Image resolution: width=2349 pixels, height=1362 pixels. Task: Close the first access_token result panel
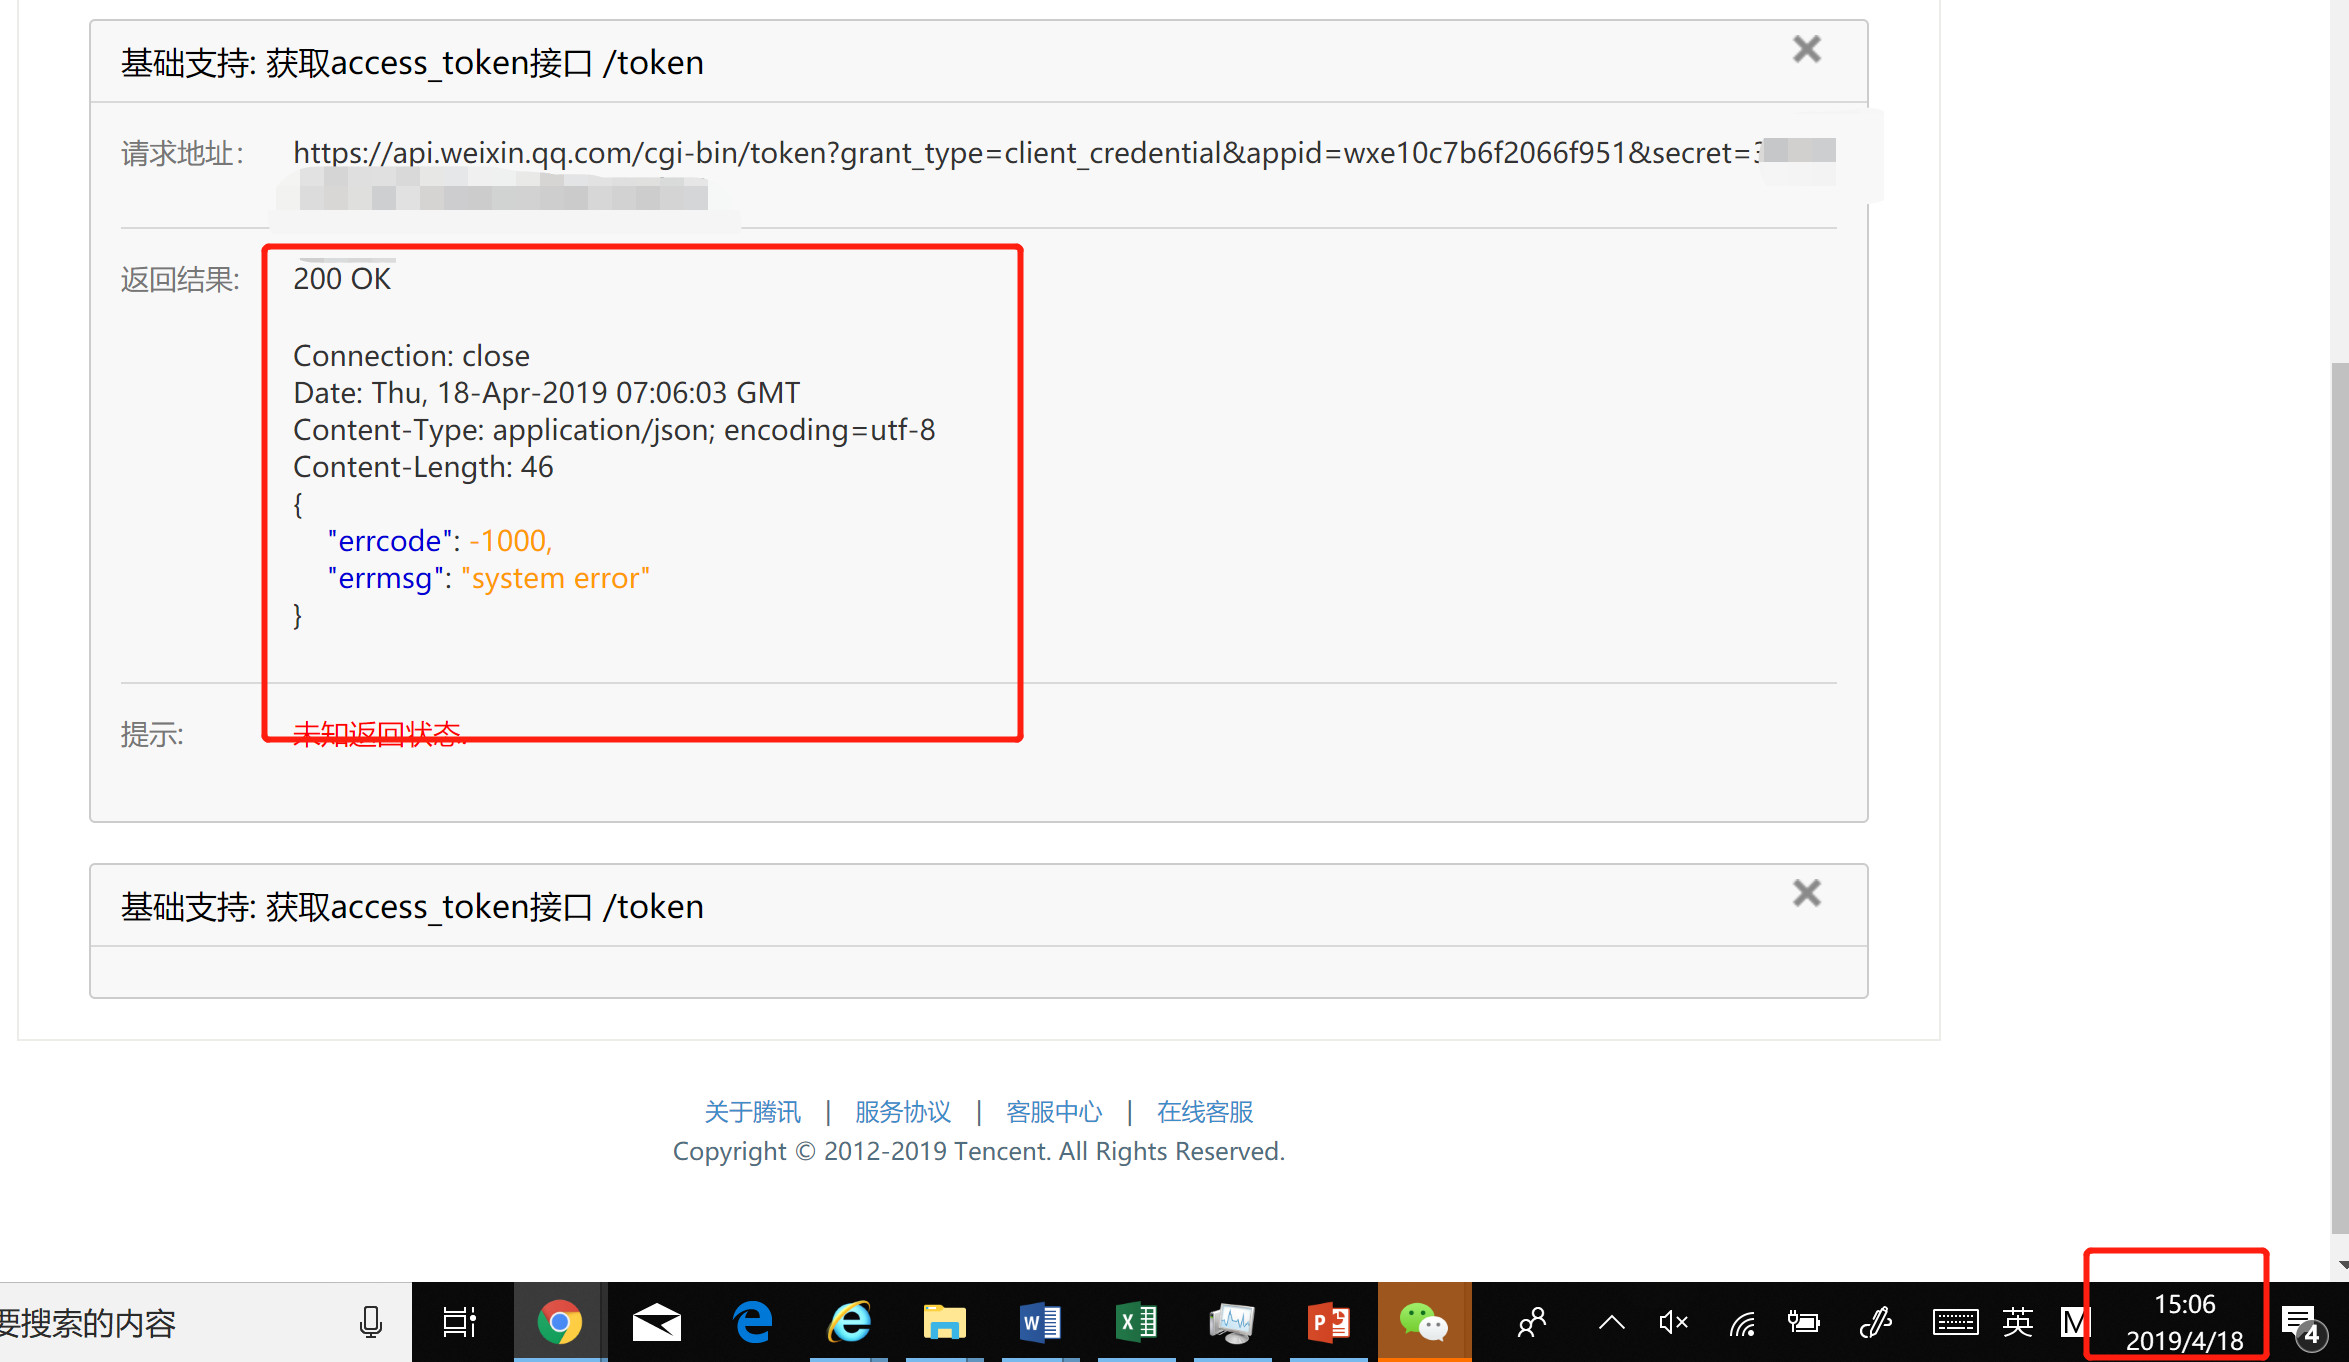click(x=1806, y=49)
